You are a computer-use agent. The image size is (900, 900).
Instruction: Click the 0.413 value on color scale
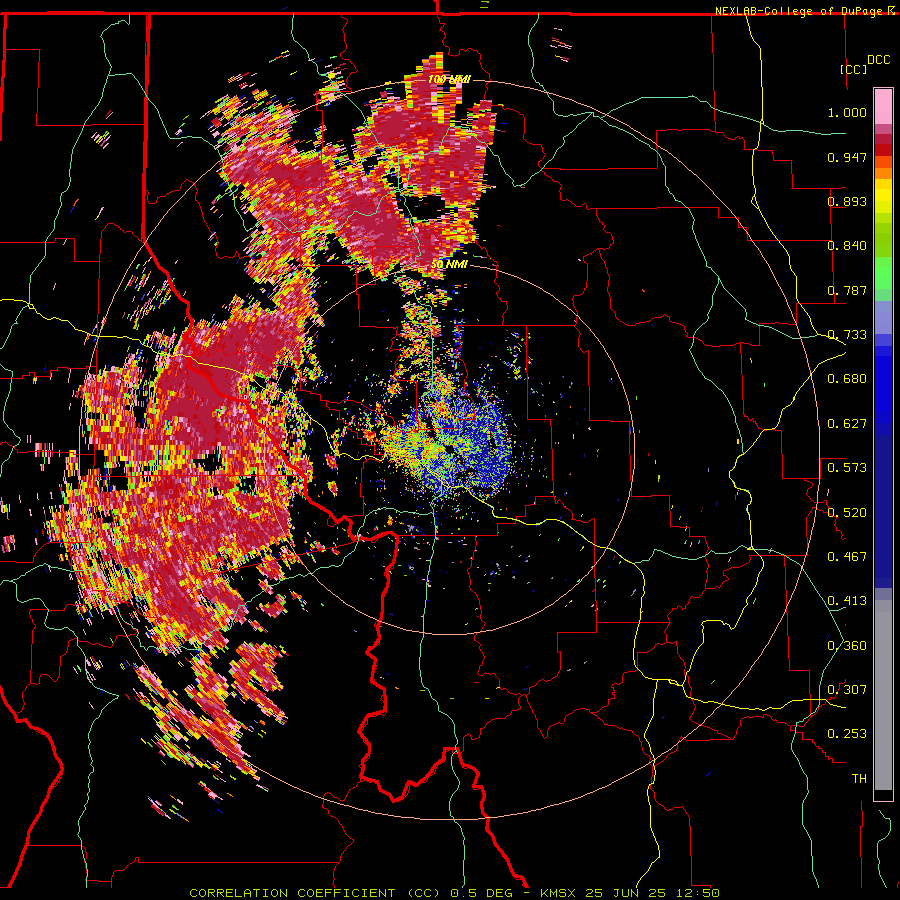pos(847,601)
